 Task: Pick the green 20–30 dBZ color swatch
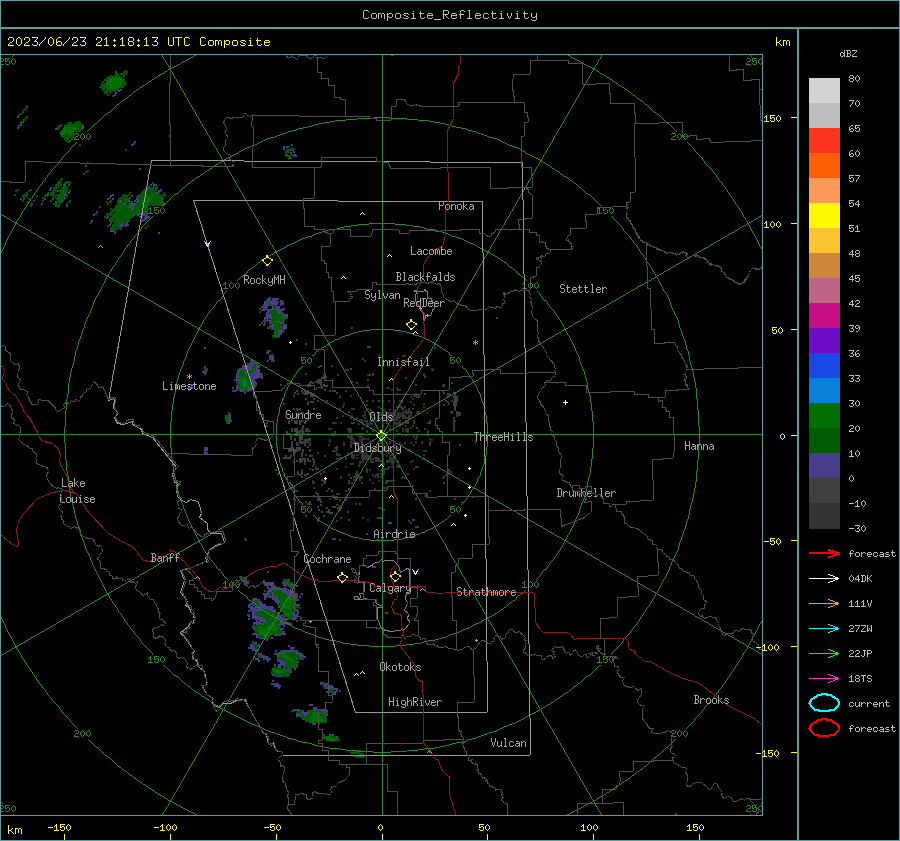click(824, 416)
